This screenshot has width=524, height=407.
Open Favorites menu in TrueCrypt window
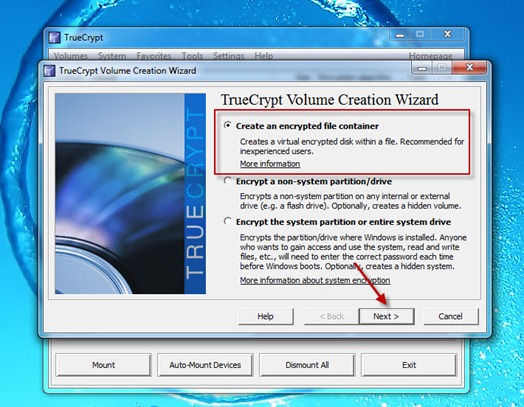[x=154, y=56]
